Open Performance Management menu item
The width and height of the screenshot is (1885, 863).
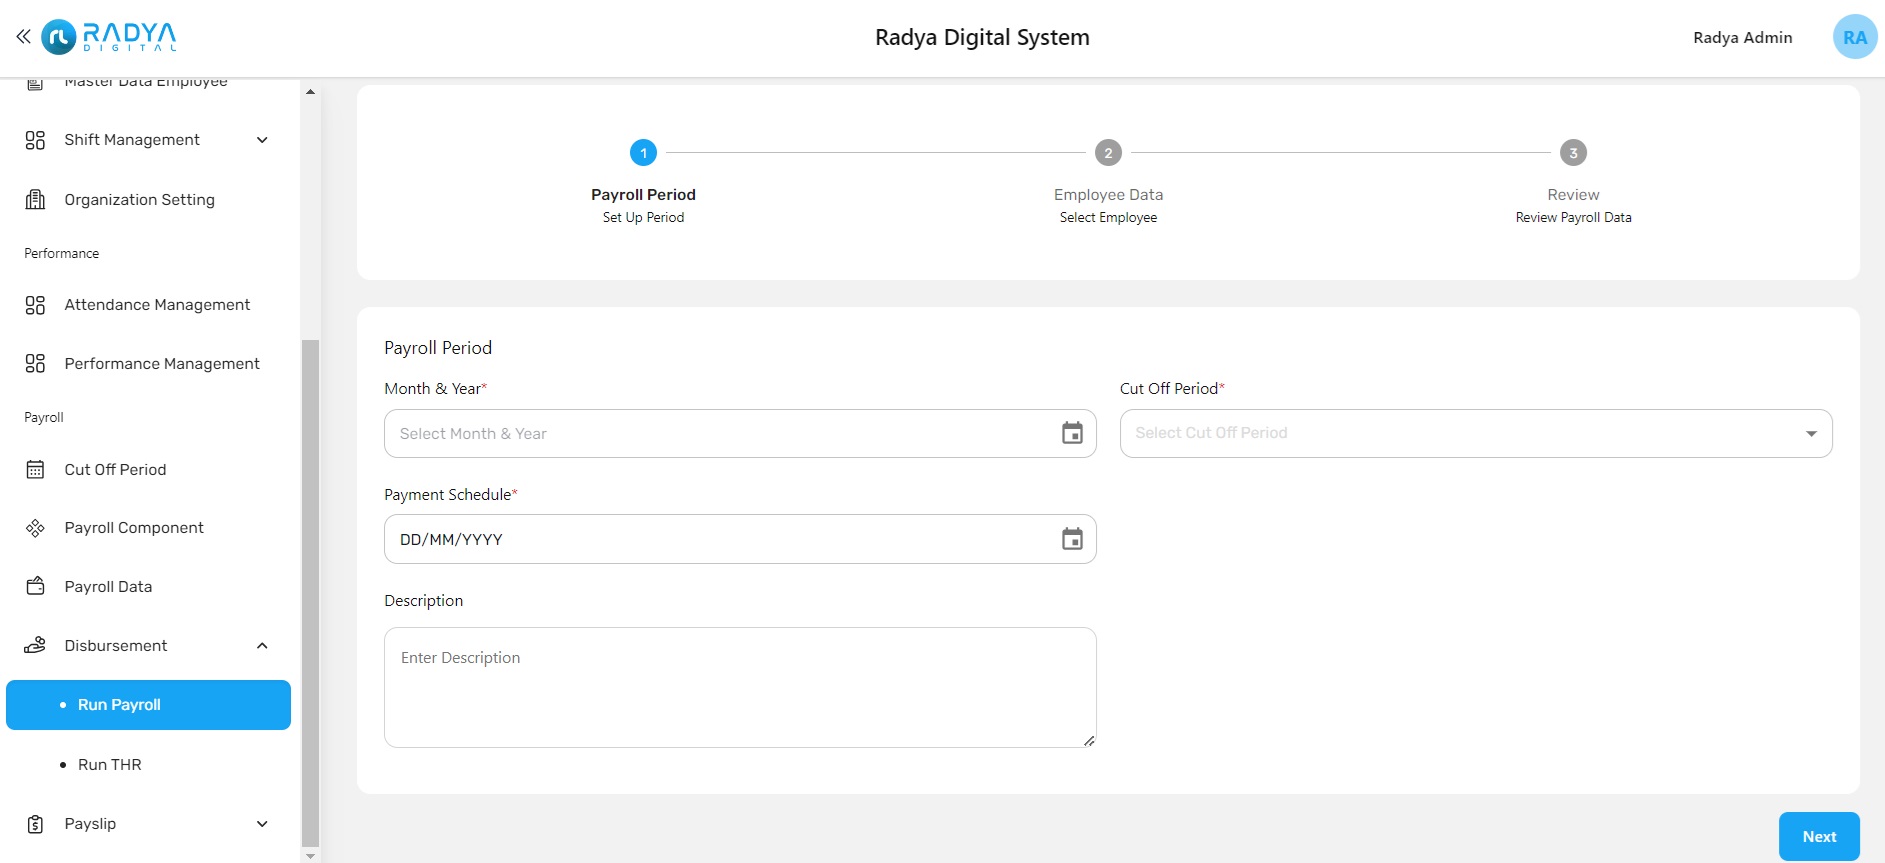click(148, 364)
